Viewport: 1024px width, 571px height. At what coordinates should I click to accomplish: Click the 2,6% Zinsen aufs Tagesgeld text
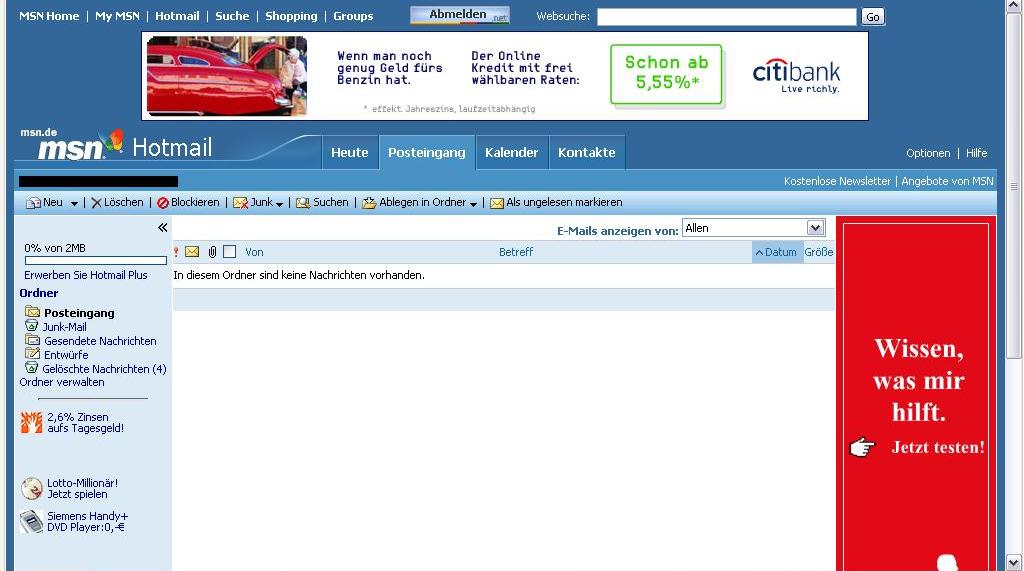[86, 423]
